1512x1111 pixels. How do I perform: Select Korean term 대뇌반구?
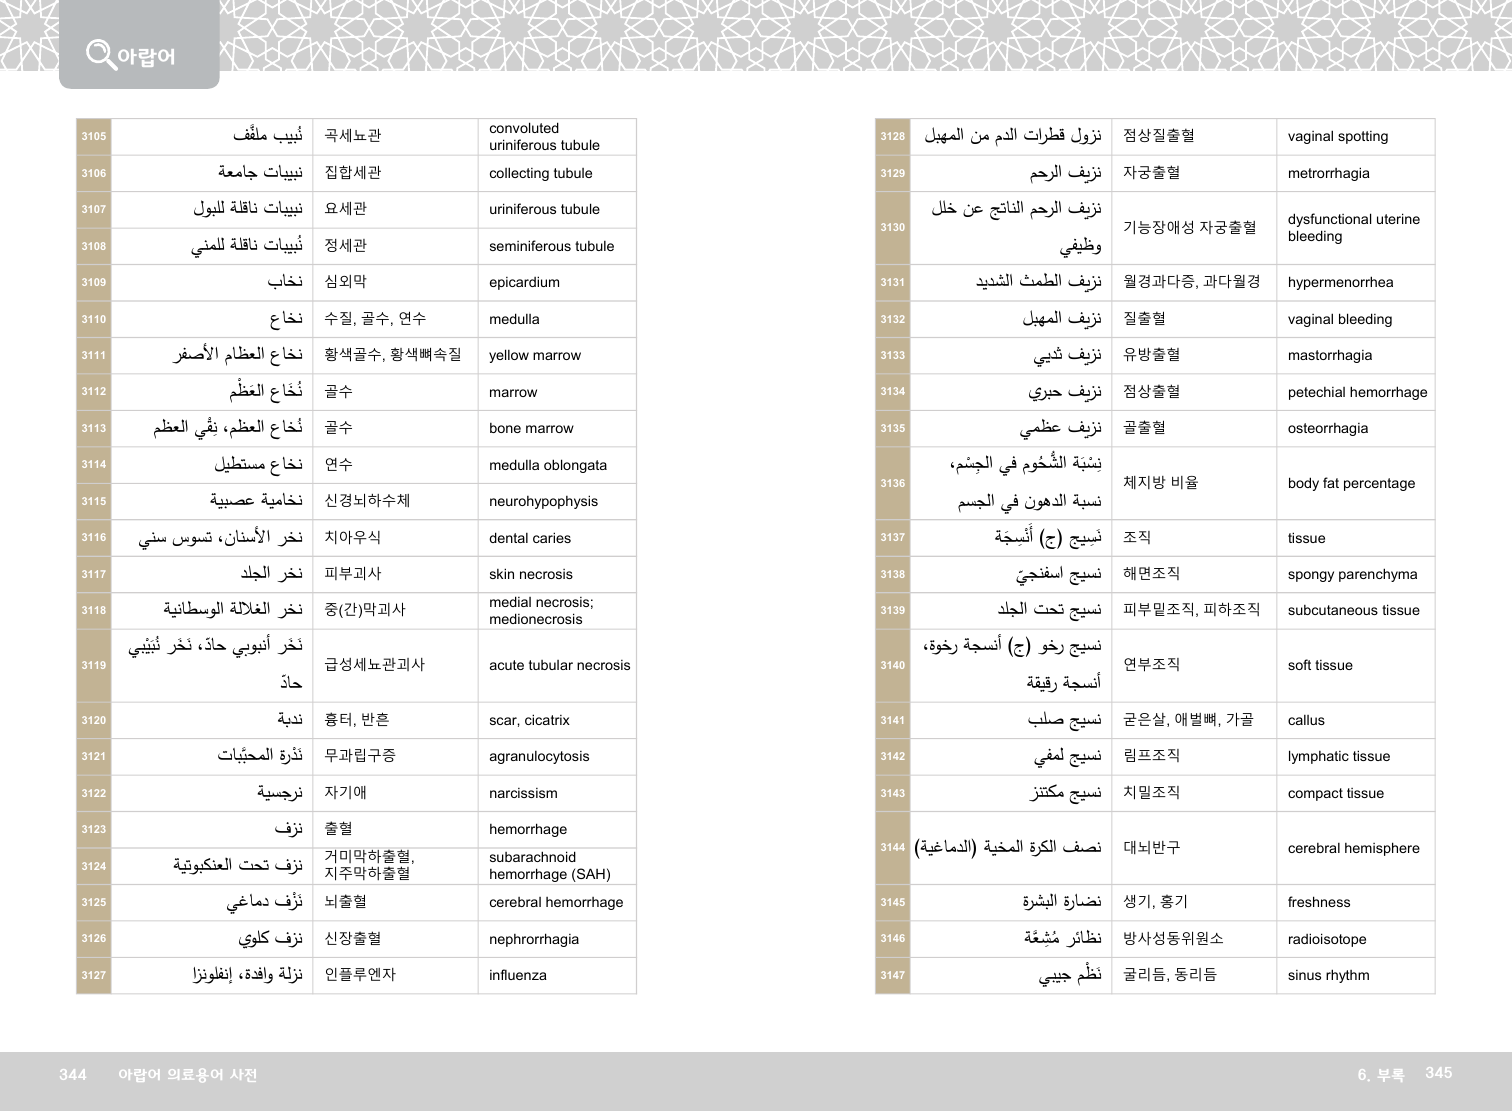(1151, 847)
